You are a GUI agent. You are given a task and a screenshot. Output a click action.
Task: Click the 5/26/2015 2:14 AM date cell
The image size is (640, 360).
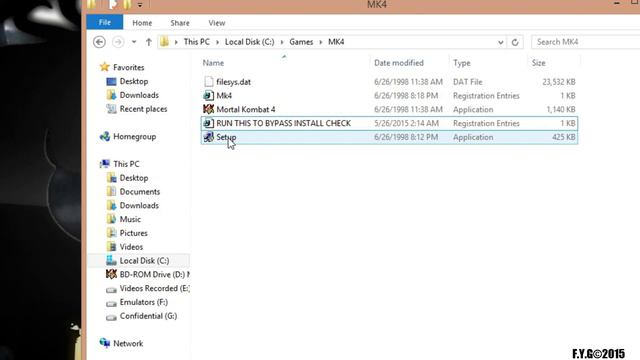407,123
